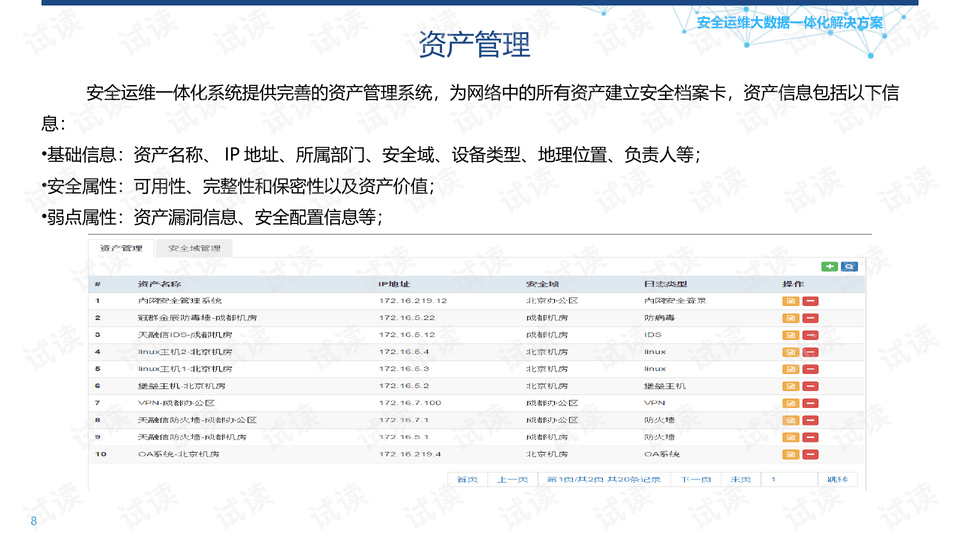960x540 pixels.
Task: Select IP cell 172.16.5.2
Action: 403,386
